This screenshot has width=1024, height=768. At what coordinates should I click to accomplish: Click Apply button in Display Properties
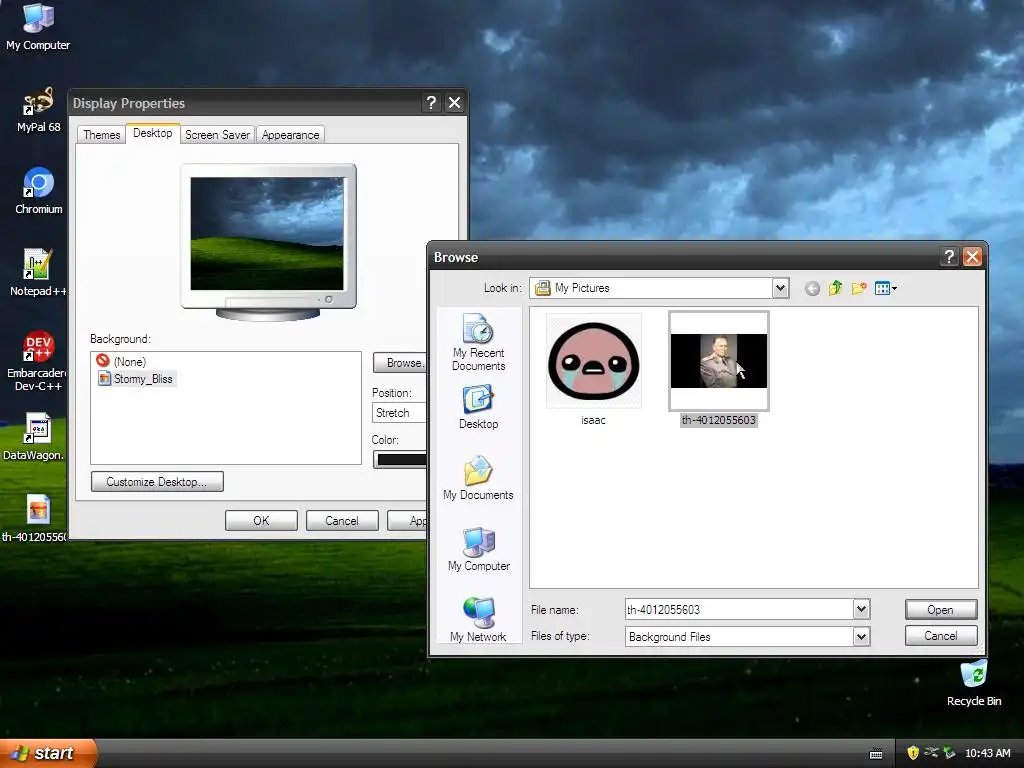click(x=408, y=520)
